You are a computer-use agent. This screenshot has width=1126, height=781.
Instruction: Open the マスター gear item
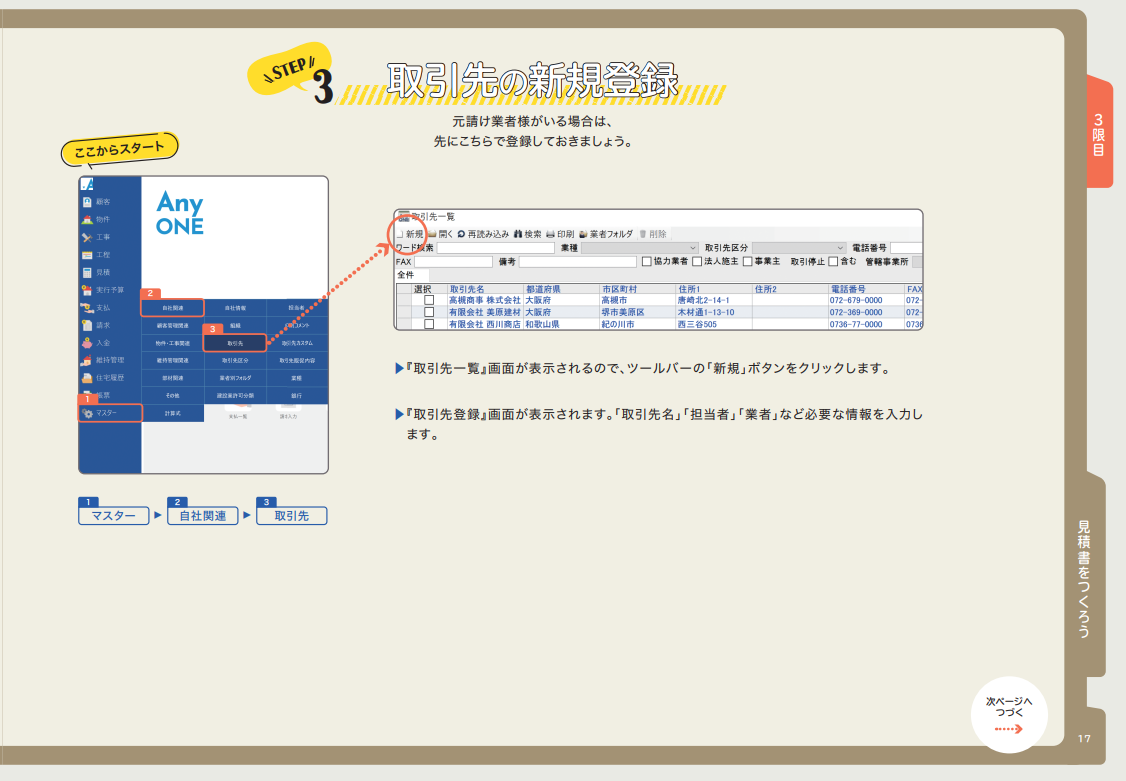coord(110,413)
